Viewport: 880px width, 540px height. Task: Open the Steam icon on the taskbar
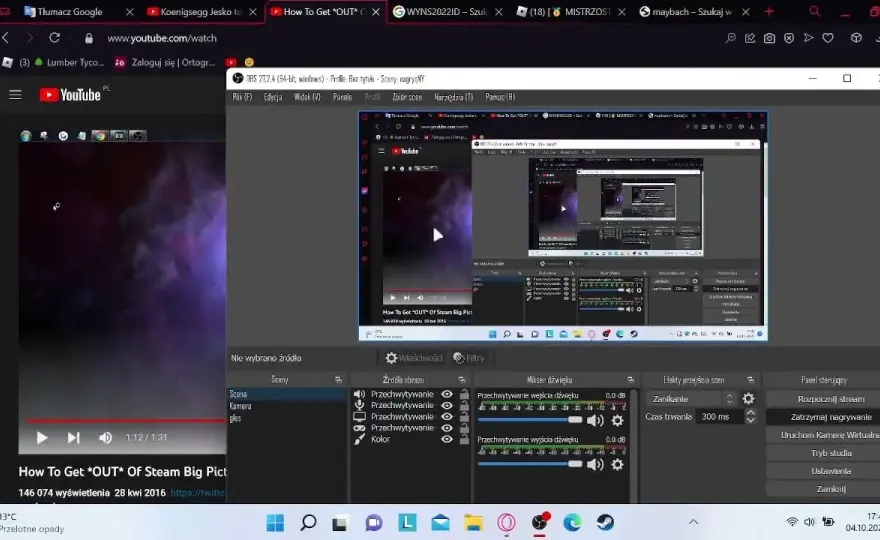coord(605,523)
